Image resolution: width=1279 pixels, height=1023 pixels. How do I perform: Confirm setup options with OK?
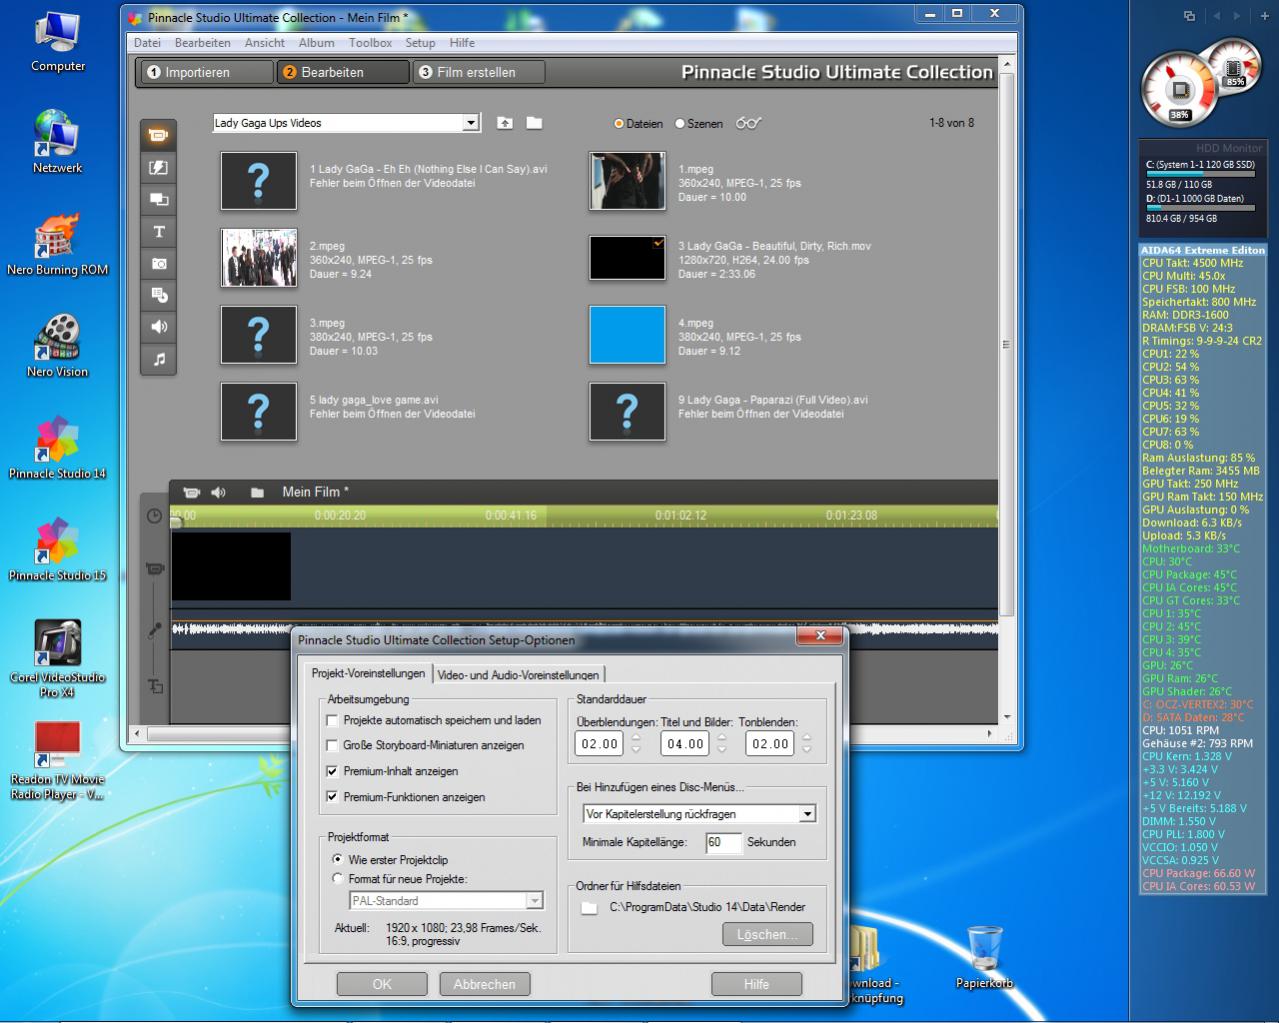382,984
